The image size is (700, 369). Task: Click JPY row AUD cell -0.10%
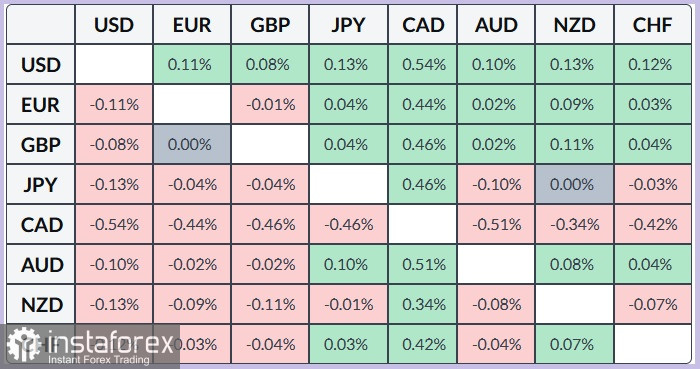click(x=496, y=184)
